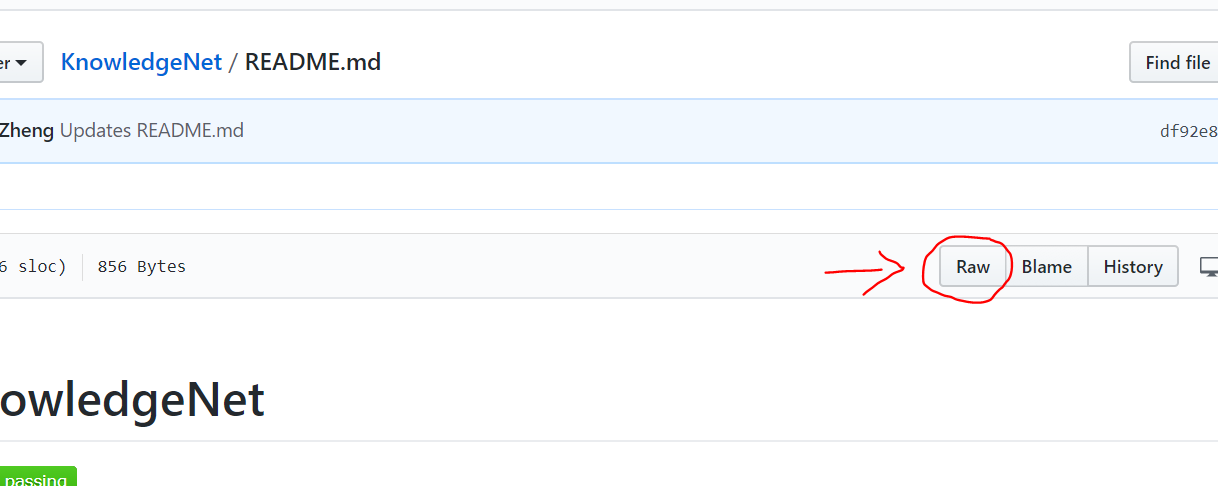Click the slash separator in the breadcrumb
The height and width of the screenshot is (486, 1218).
click(x=233, y=62)
